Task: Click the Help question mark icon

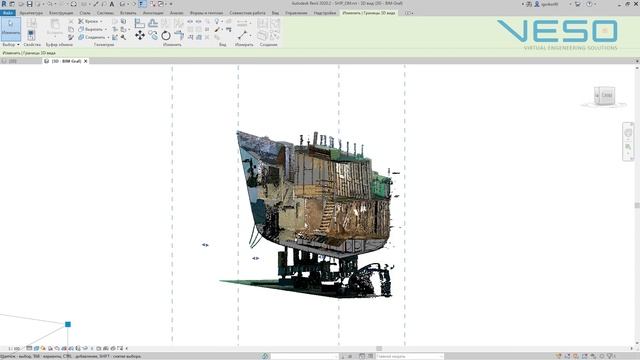Action: pyautogui.click(x=589, y=4)
